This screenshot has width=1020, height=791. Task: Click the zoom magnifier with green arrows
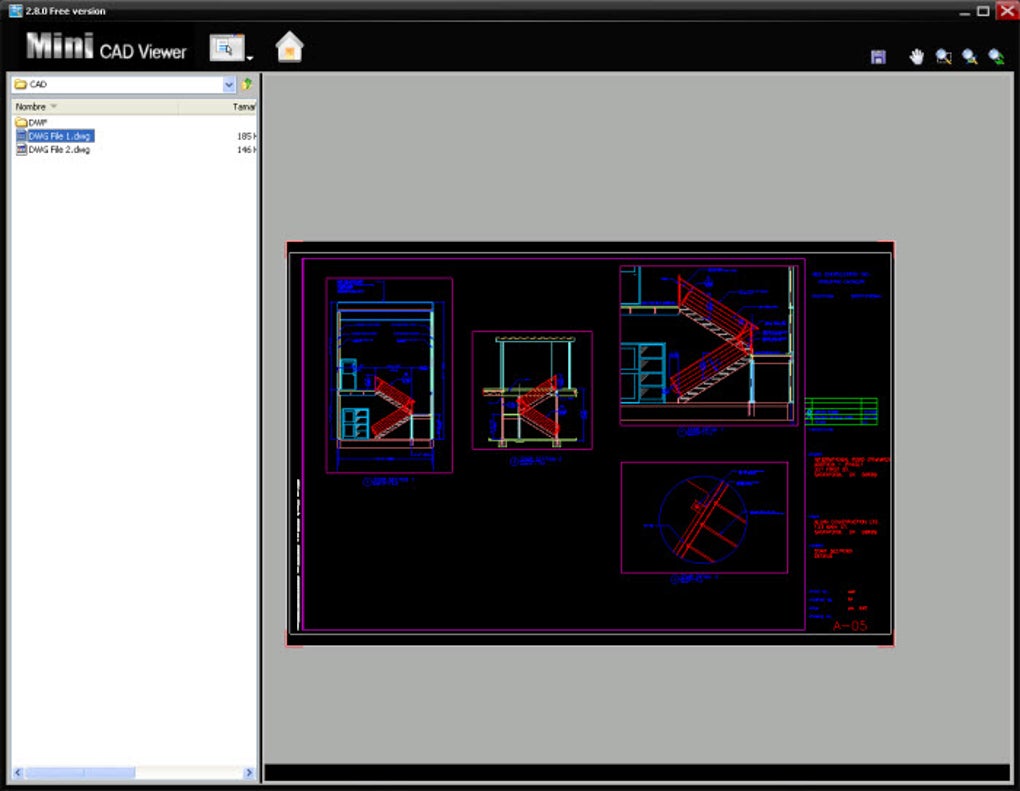997,57
